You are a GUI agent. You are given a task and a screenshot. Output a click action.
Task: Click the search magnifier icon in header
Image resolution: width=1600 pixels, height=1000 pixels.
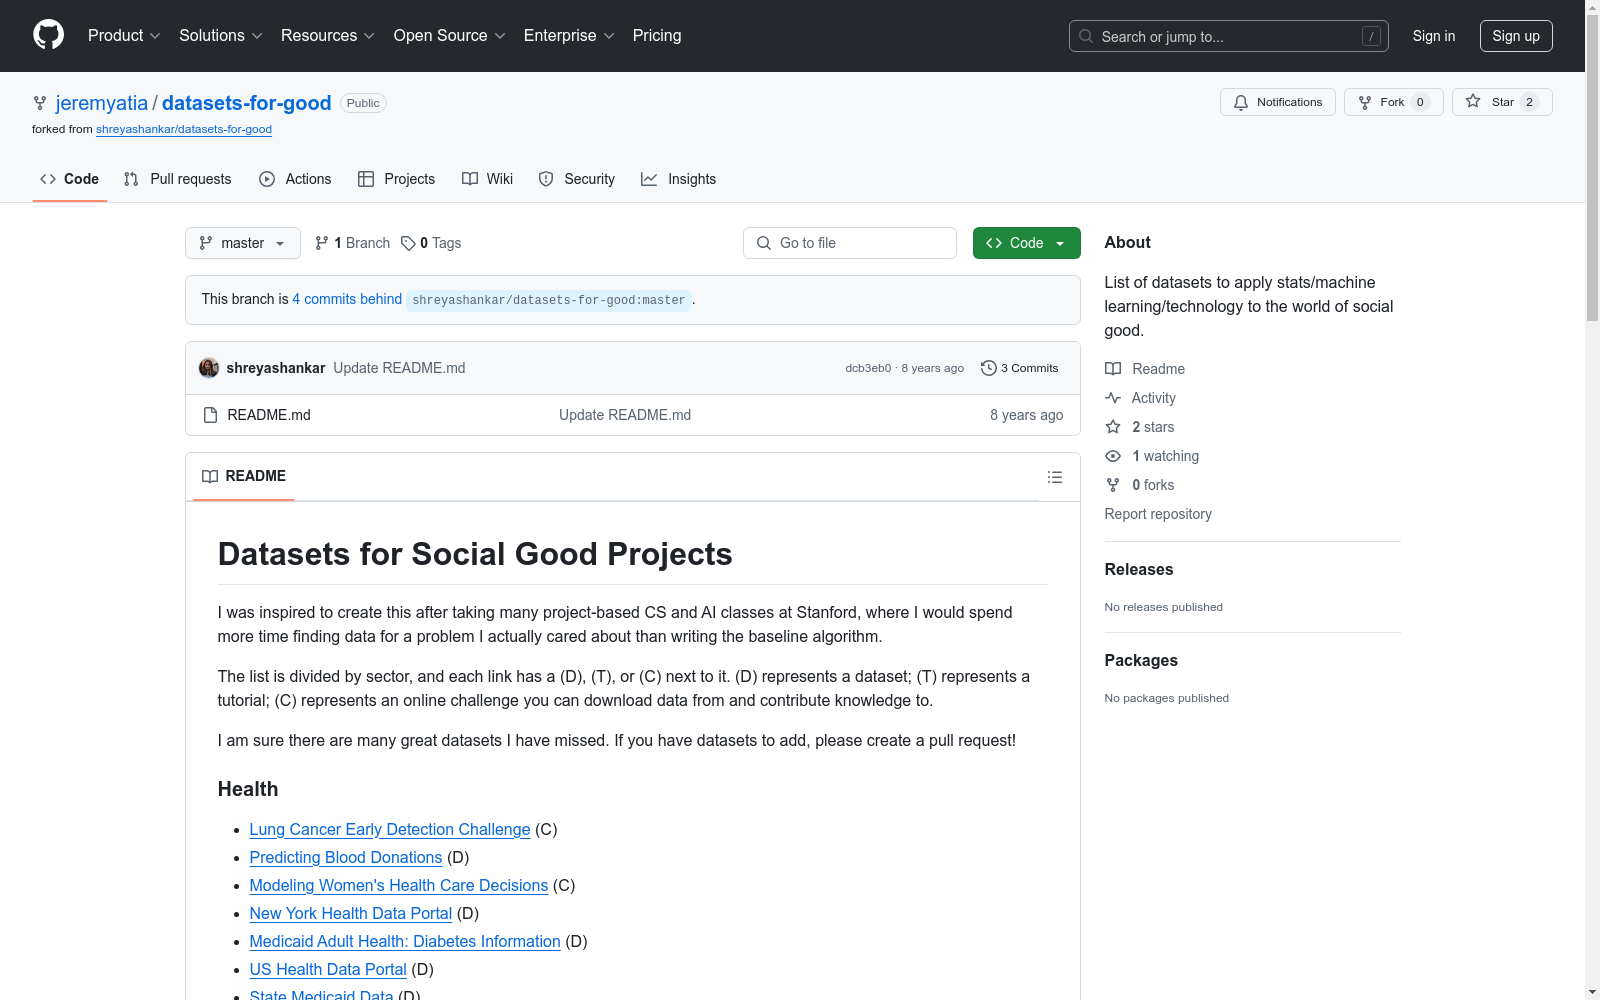click(x=1086, y=36)
